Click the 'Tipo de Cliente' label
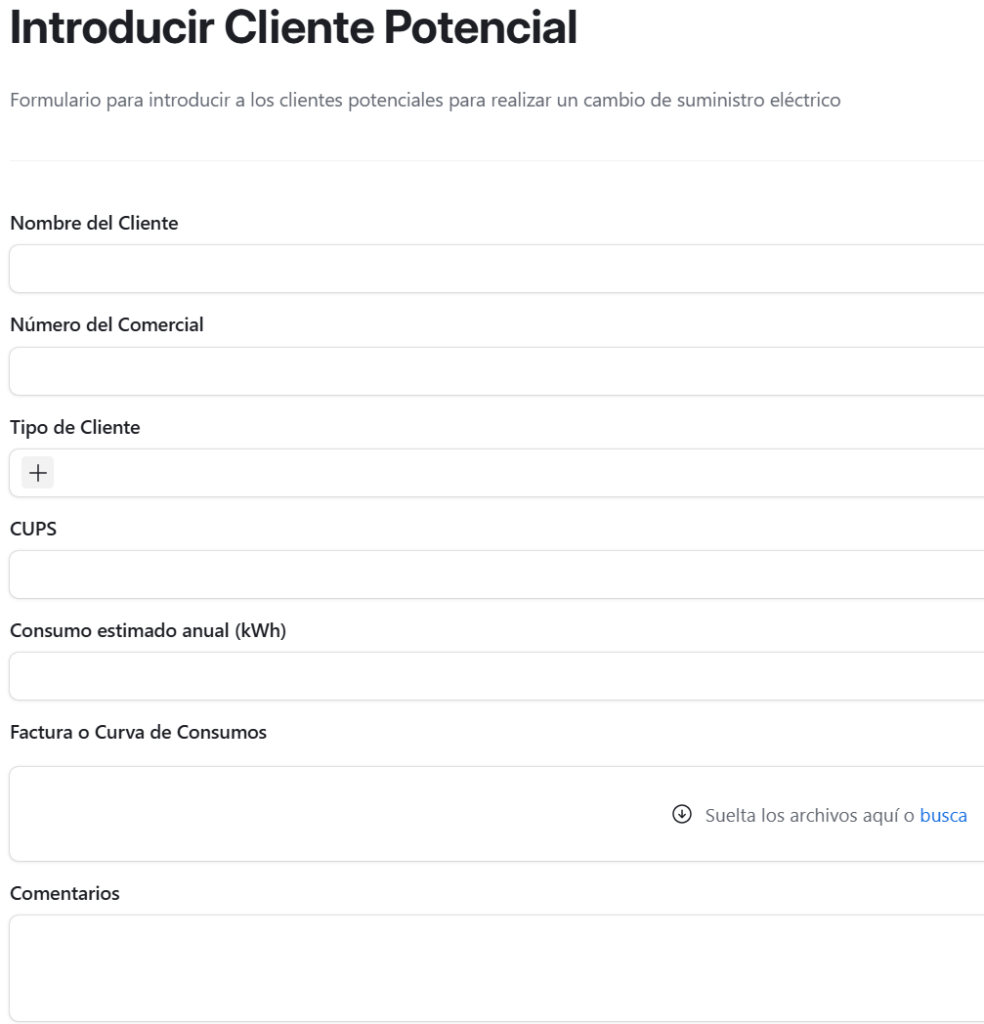 coord(75,427)
